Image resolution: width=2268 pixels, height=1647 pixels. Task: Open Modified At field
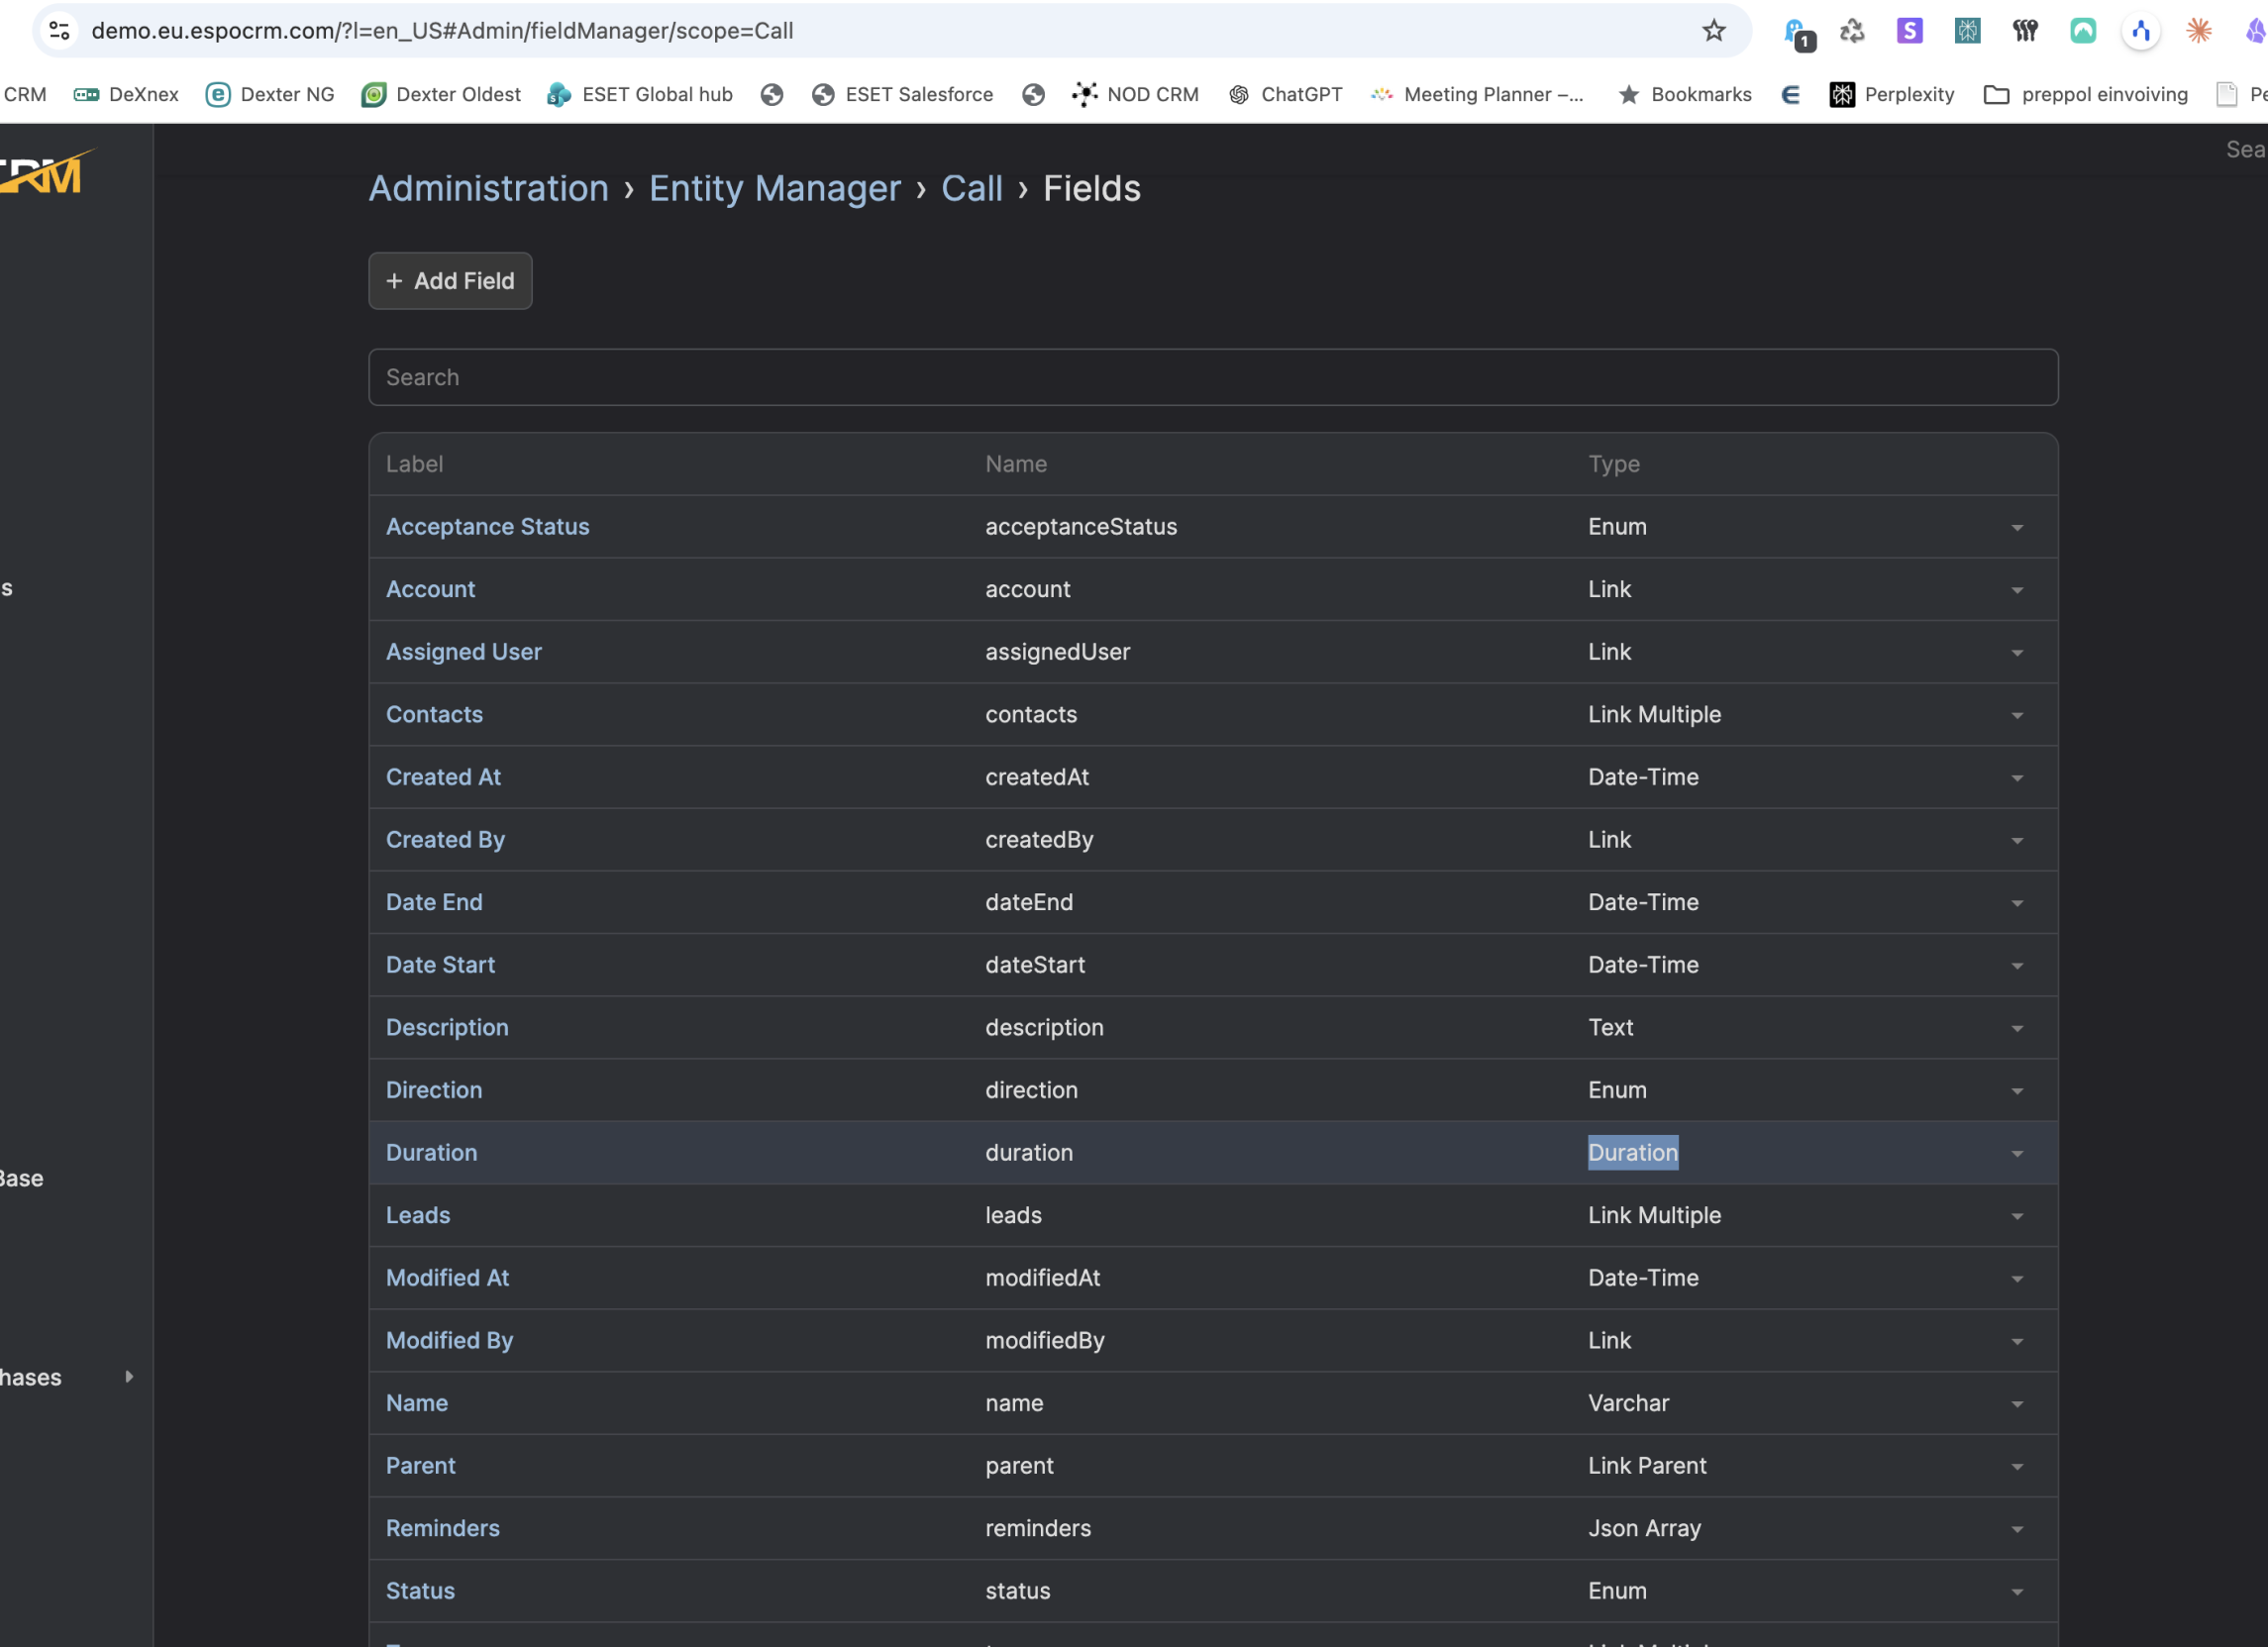pyautogui.click(x=447, y=1278)
